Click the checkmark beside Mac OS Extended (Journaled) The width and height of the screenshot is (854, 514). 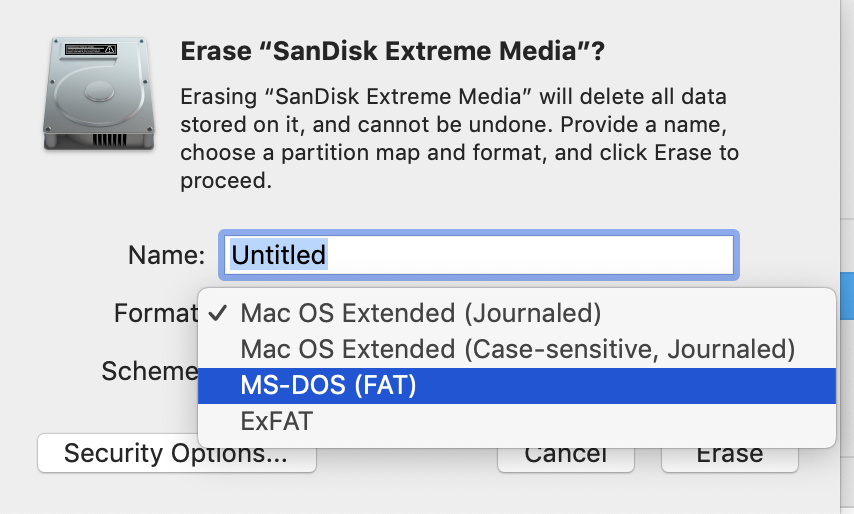click(219, 314)
